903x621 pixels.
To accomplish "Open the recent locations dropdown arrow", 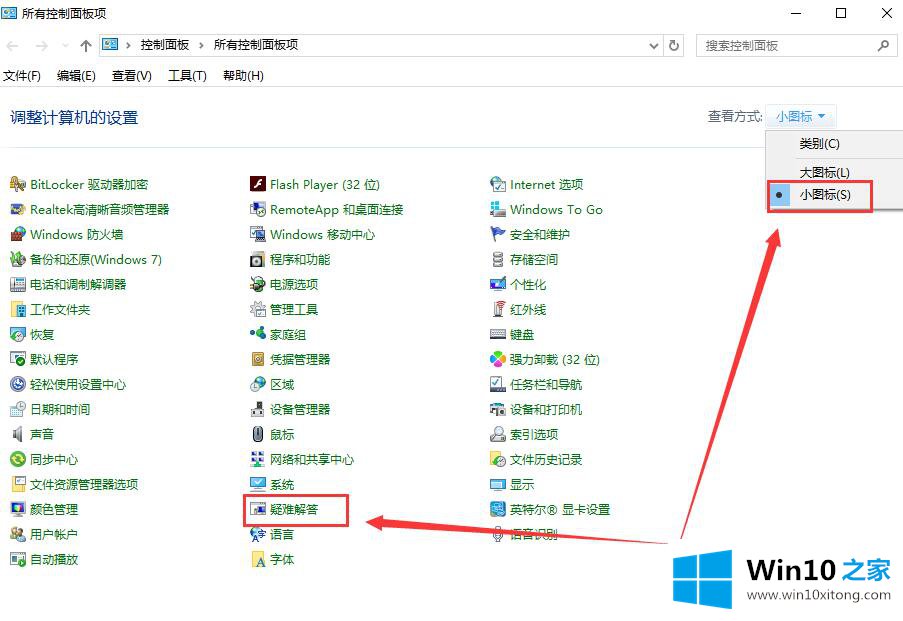I will (65, 46).
